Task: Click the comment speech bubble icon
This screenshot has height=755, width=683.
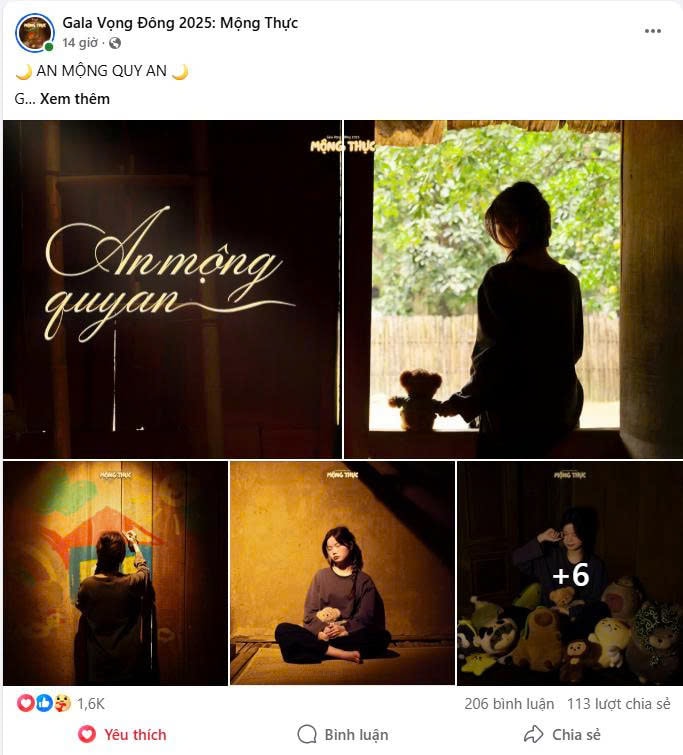Action: (307, 734)
